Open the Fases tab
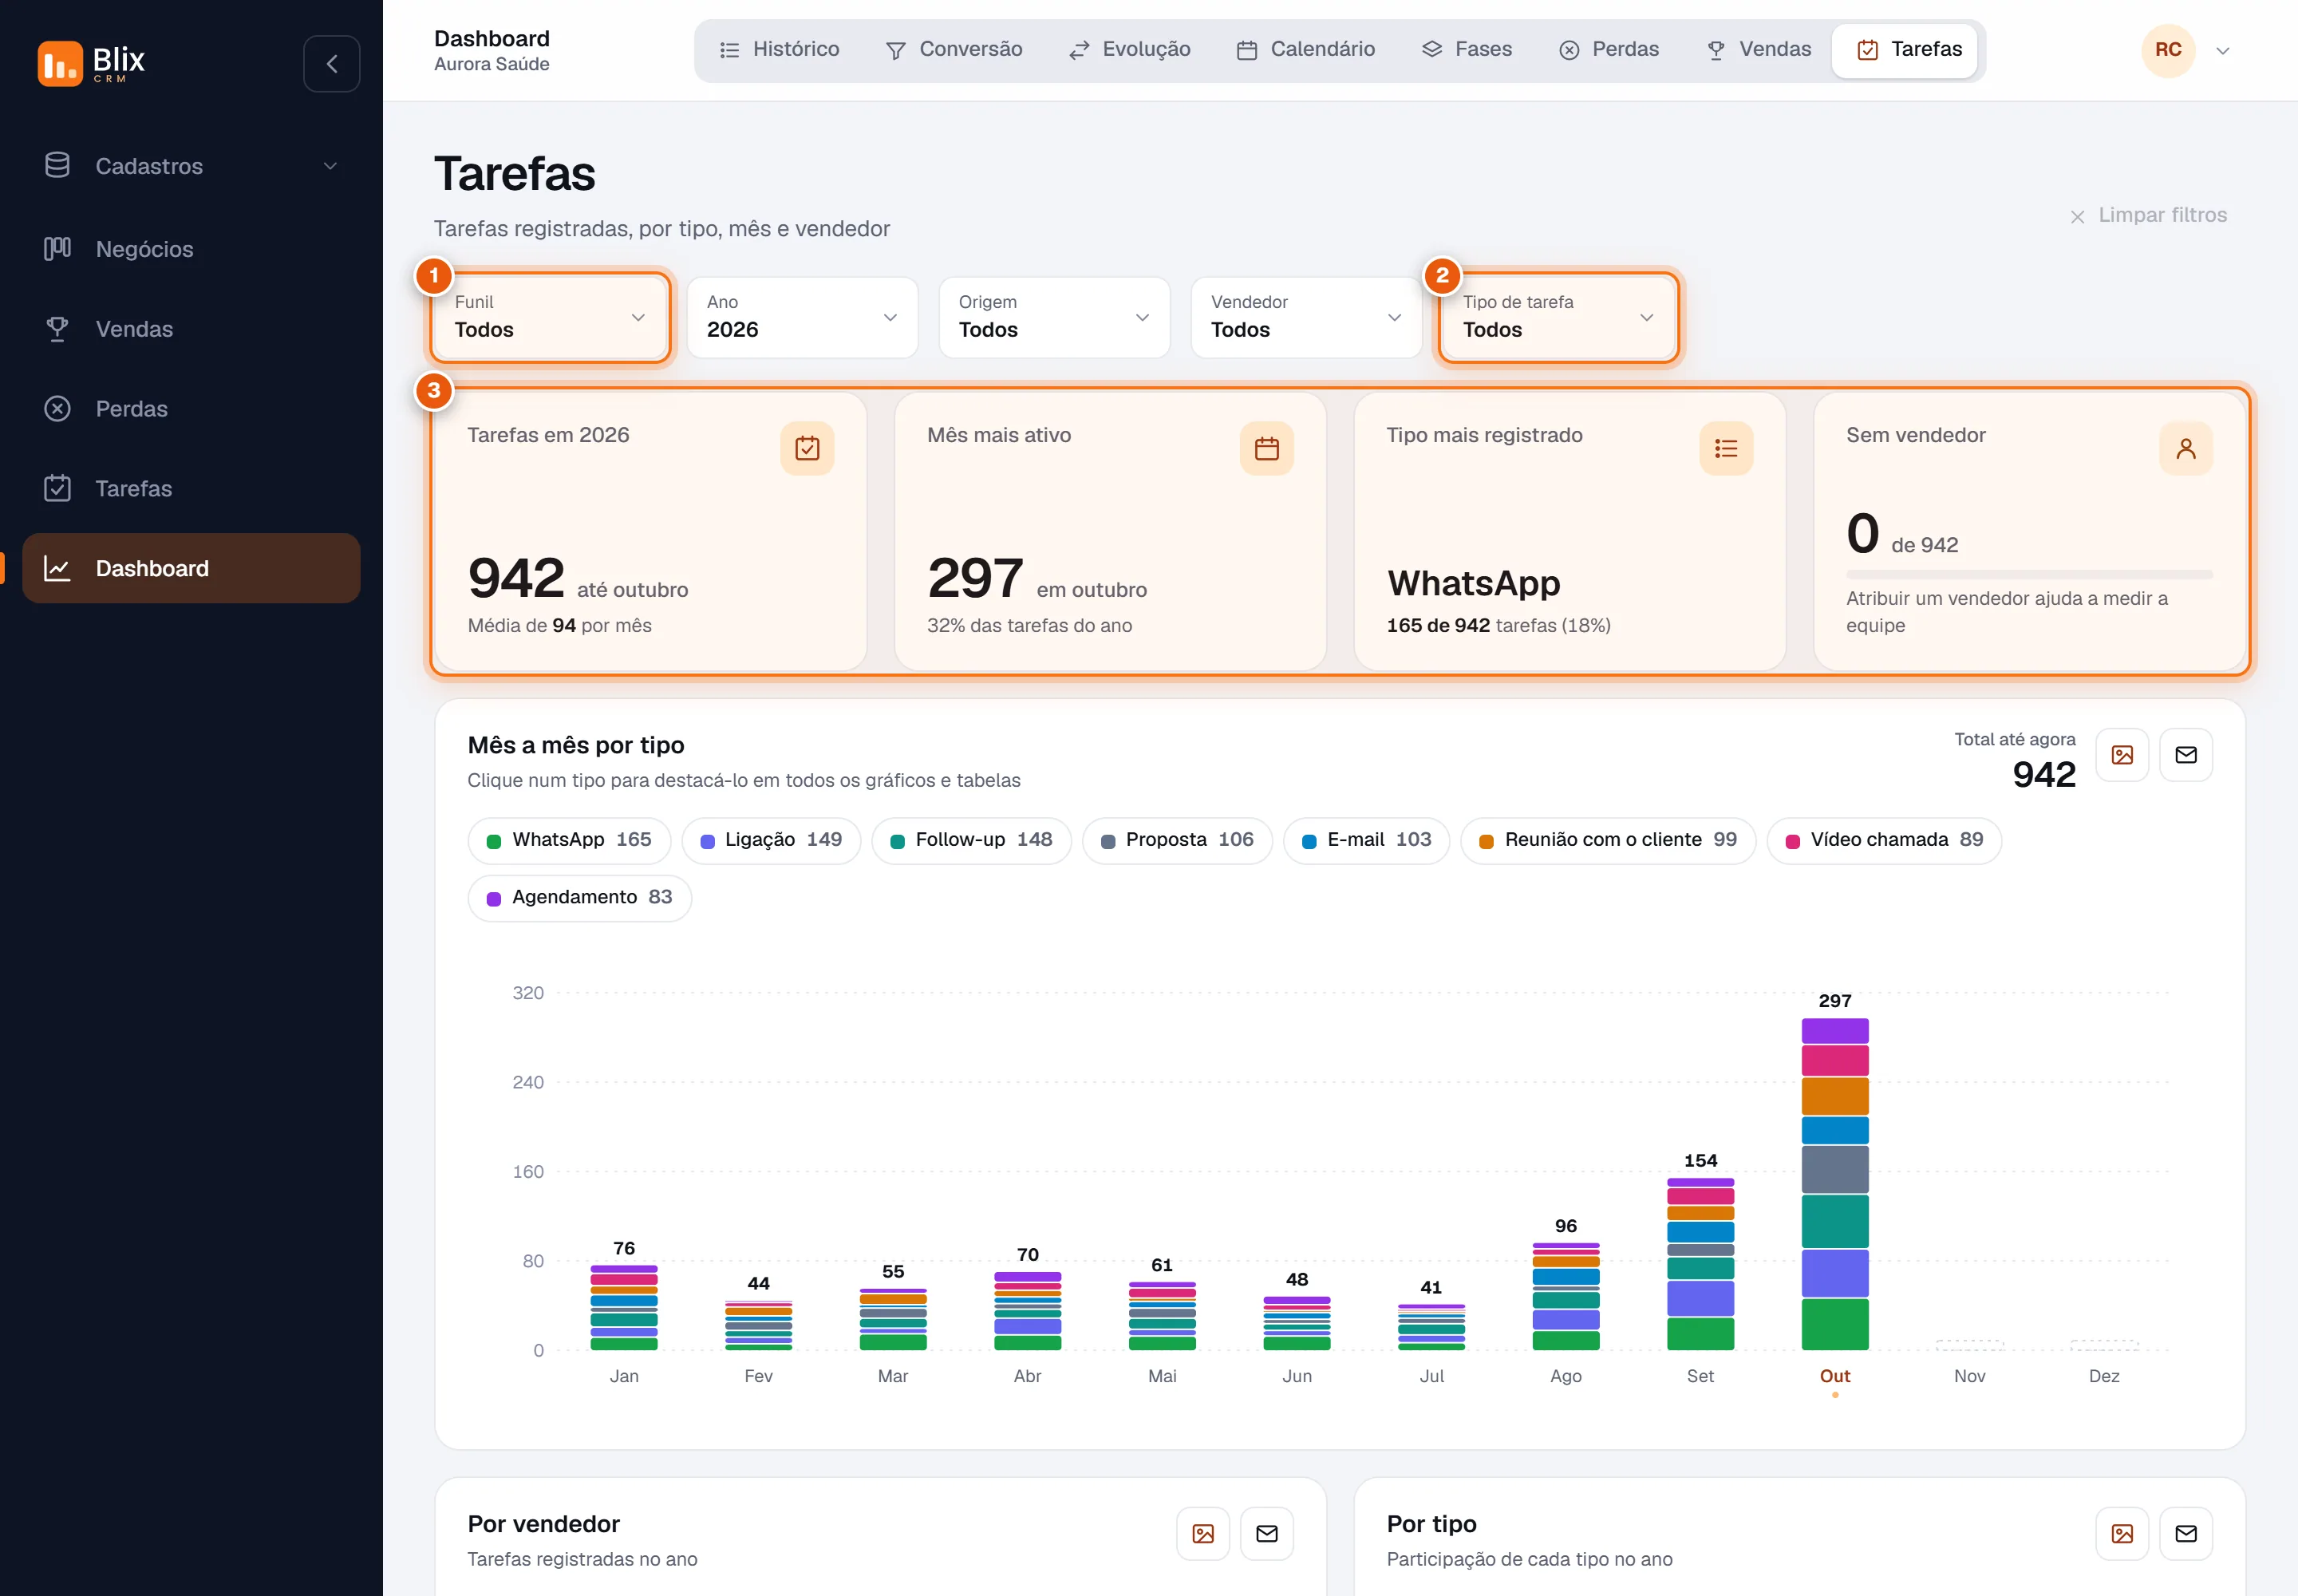 (1467, 50)
